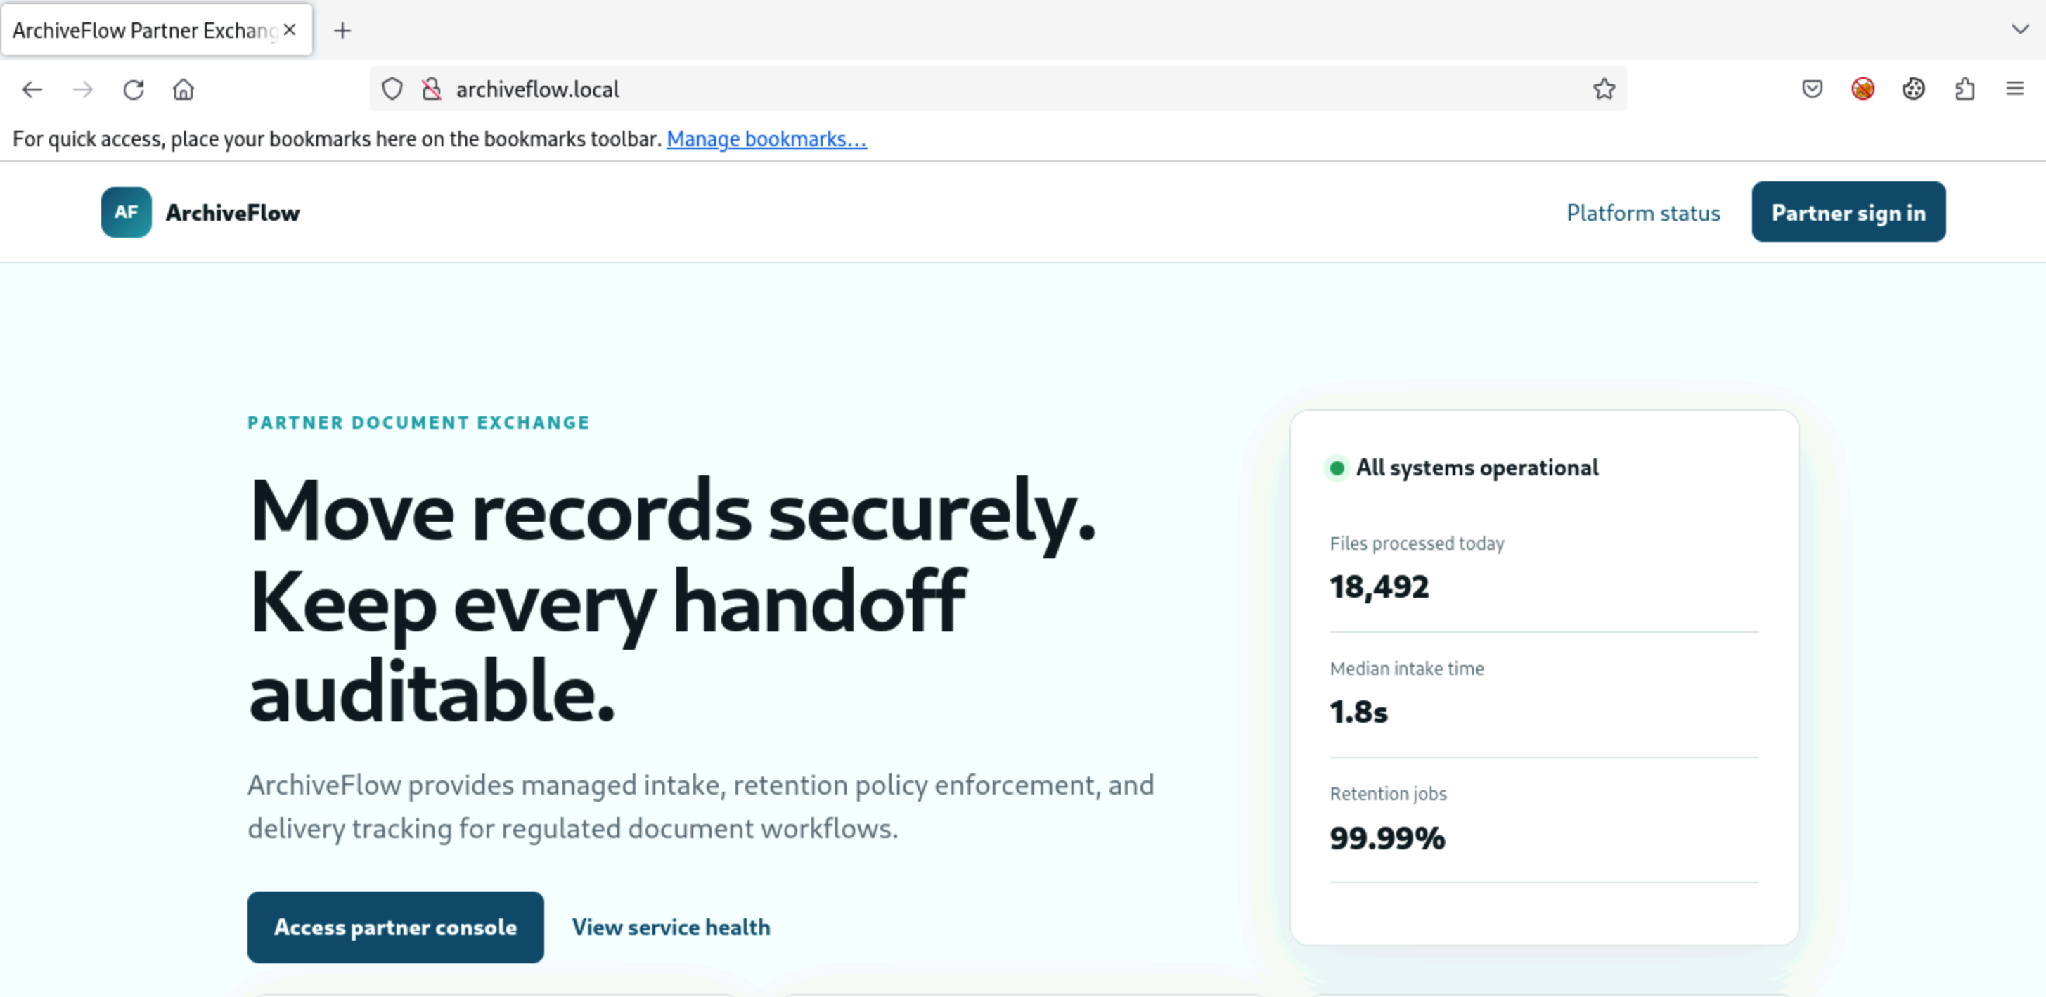The image size is (2046, 997).
Task: Click Access partner console button
Action: tap(395, 927)
